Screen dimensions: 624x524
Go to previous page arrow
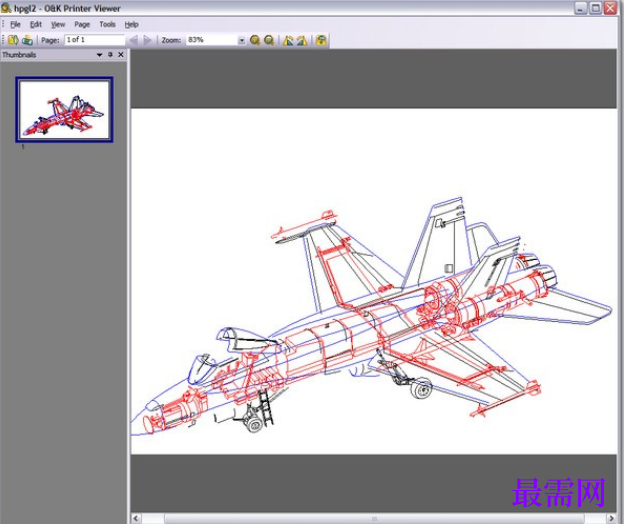(x=134, y=40)
